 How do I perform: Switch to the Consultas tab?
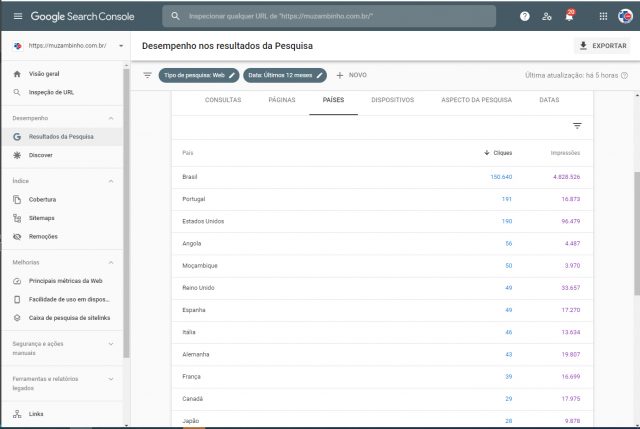point(222,100)
